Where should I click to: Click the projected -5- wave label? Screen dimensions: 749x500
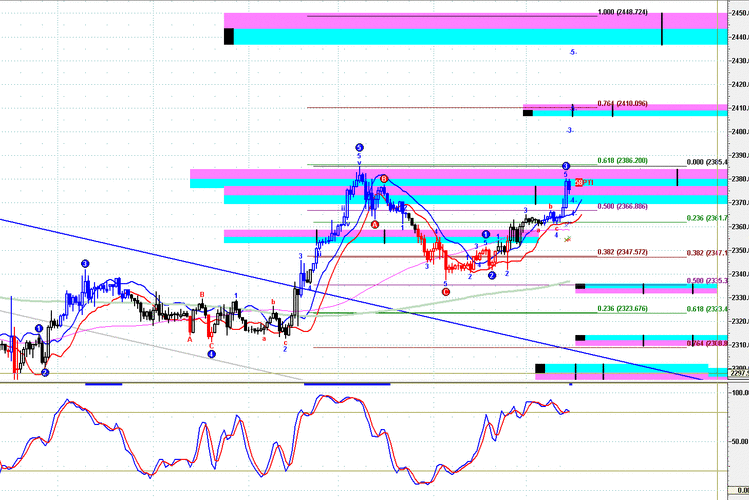(x=573, y=52)
